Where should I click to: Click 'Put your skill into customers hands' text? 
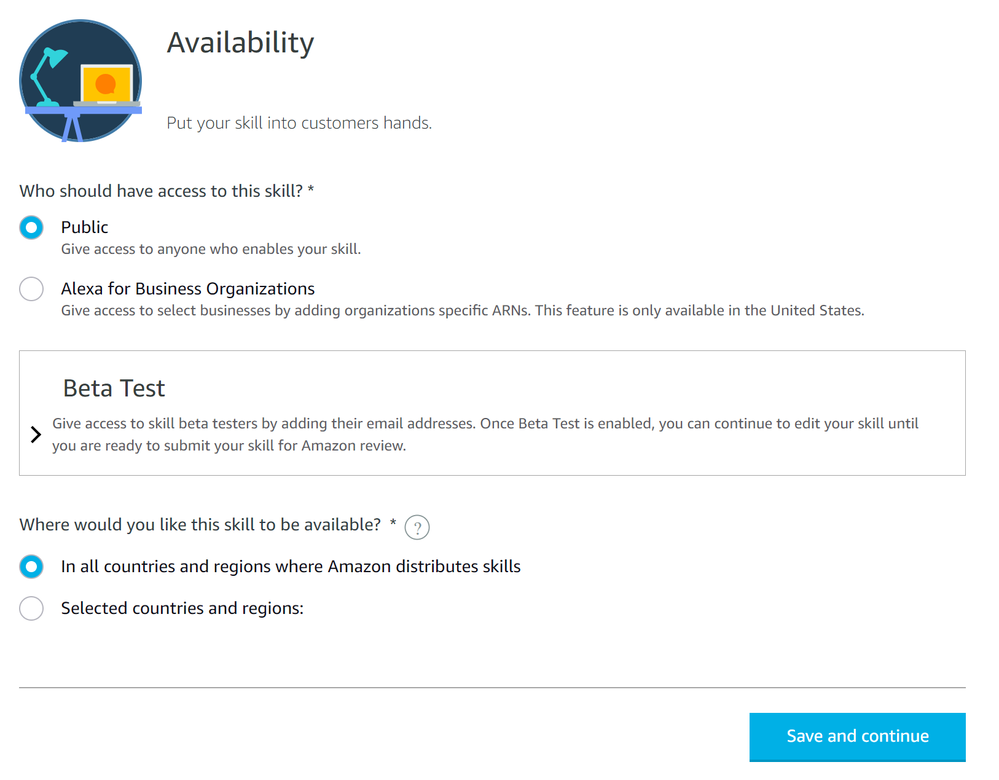298,124
